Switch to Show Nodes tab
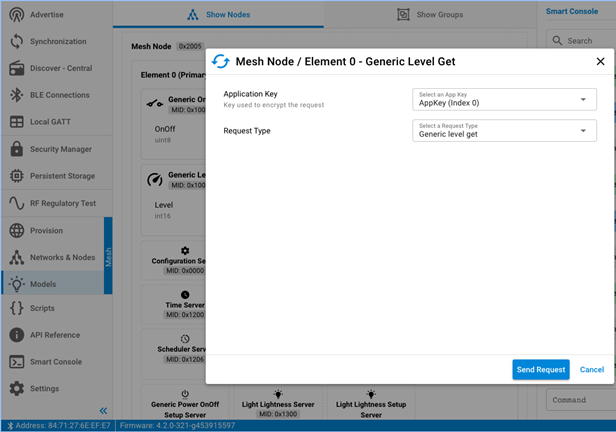 (218, 15)
